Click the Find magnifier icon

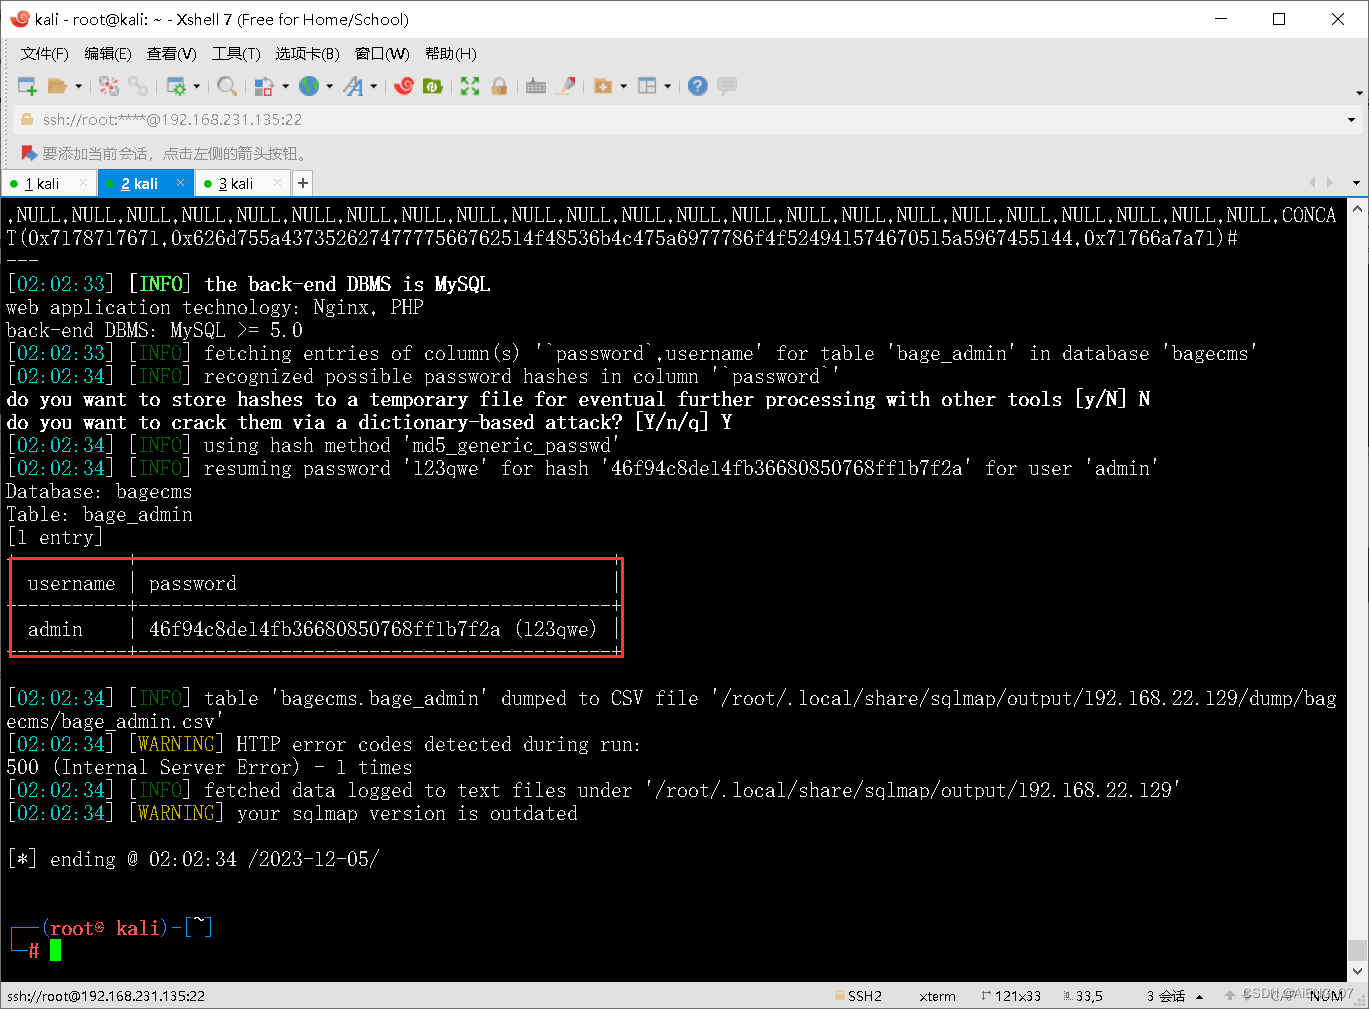click(227, 86)
